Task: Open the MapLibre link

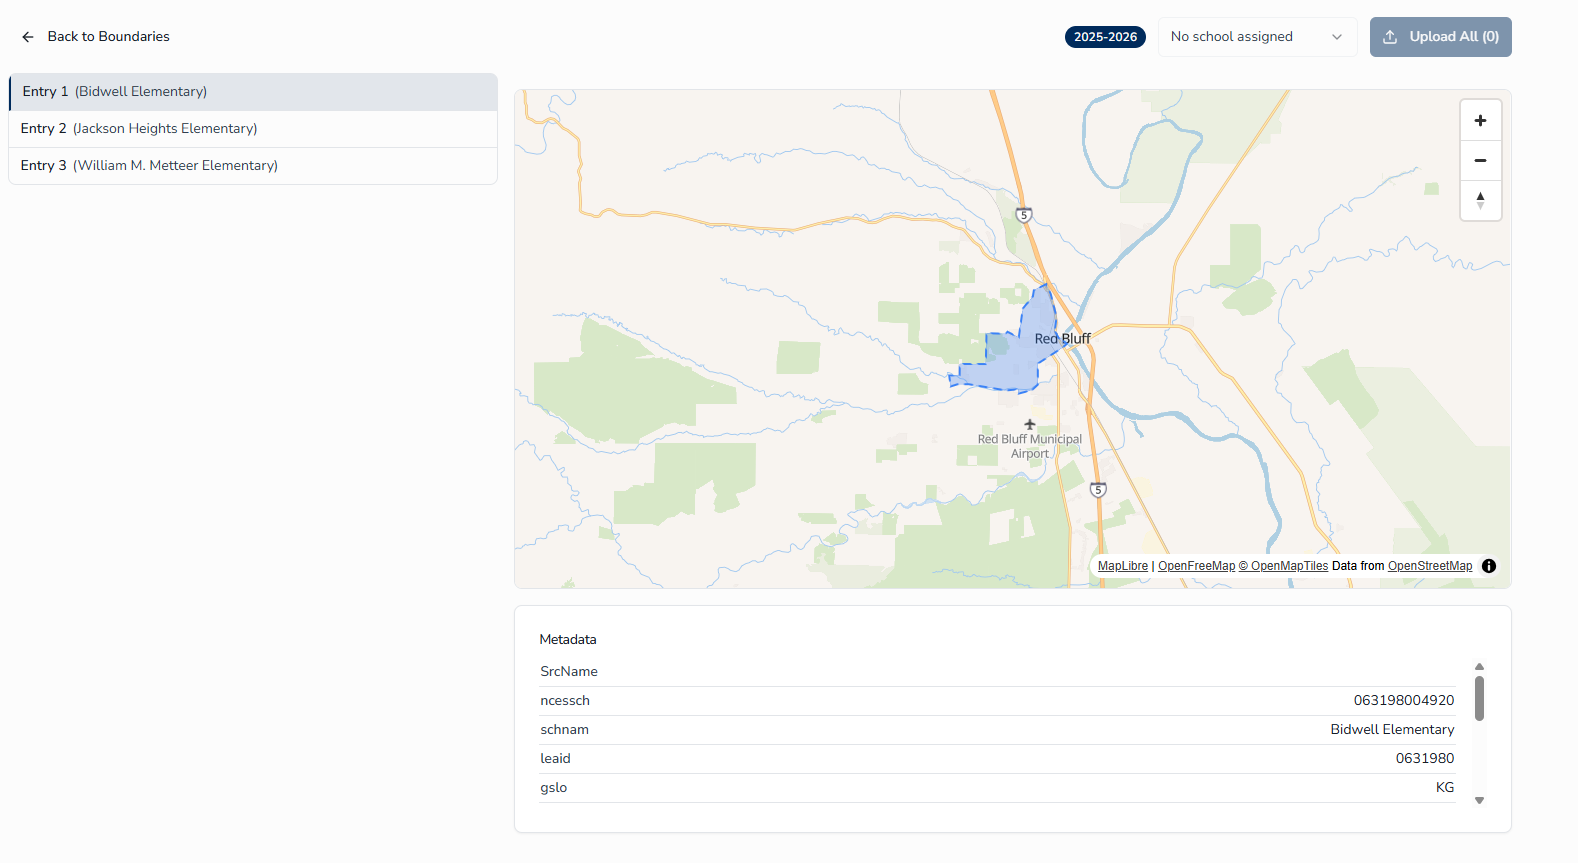Action: tap(1123, 566)
